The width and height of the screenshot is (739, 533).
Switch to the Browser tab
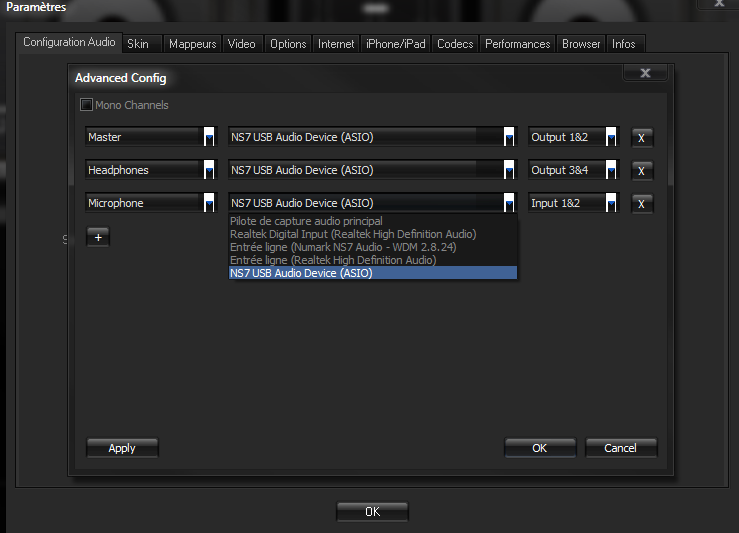[x=581, y=44]
